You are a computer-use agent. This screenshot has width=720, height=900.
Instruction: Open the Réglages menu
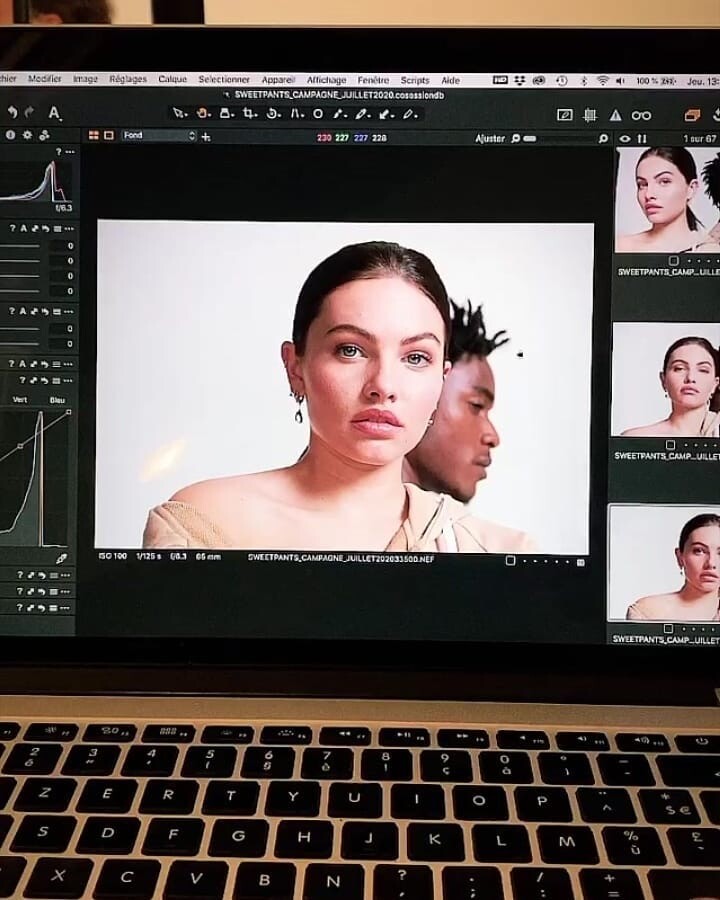[128, 80]
